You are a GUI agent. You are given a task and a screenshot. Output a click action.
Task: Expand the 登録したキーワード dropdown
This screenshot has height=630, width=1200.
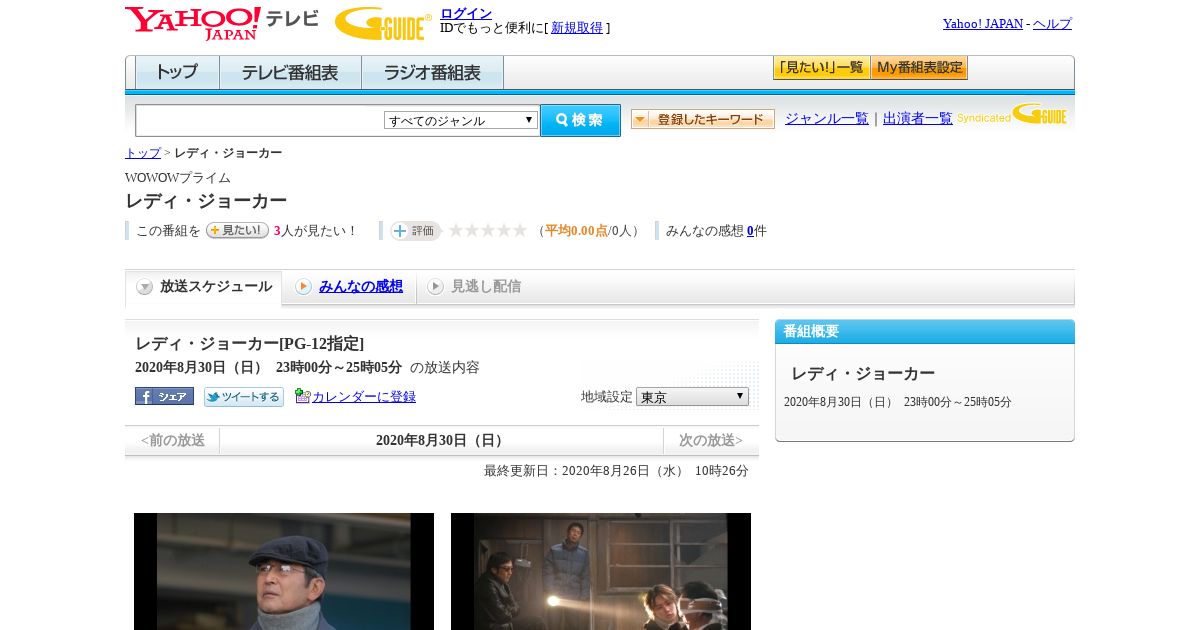[x=703, y=119]
